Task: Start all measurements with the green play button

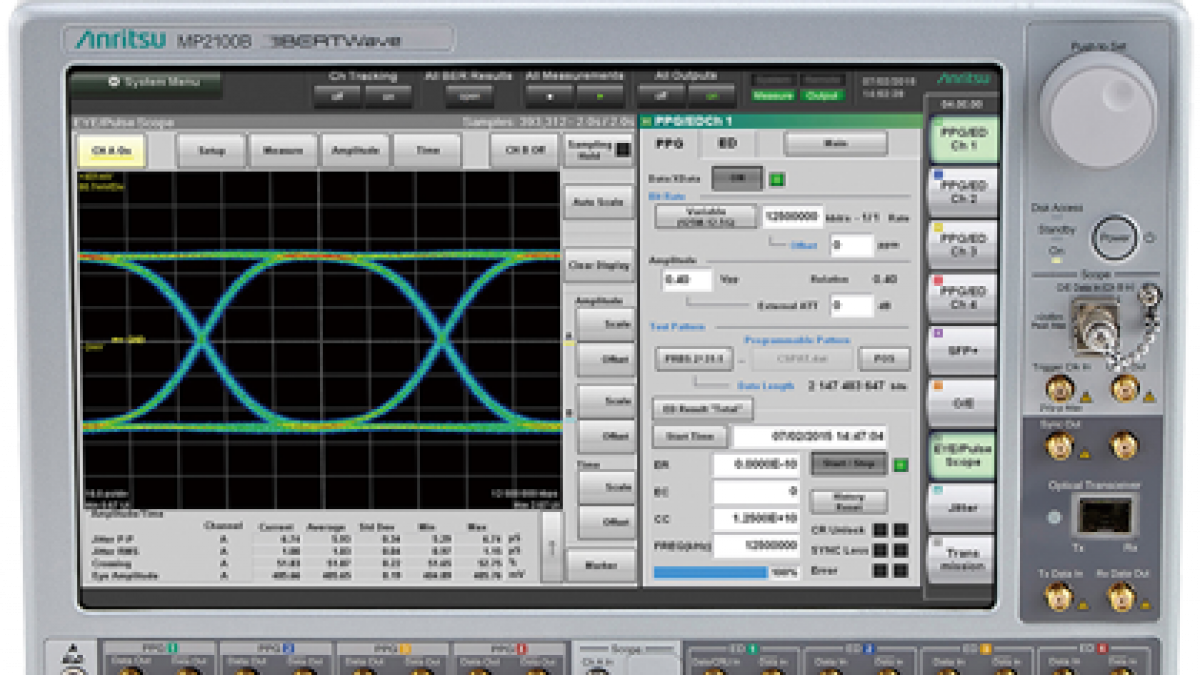Action: coord(598,96)
